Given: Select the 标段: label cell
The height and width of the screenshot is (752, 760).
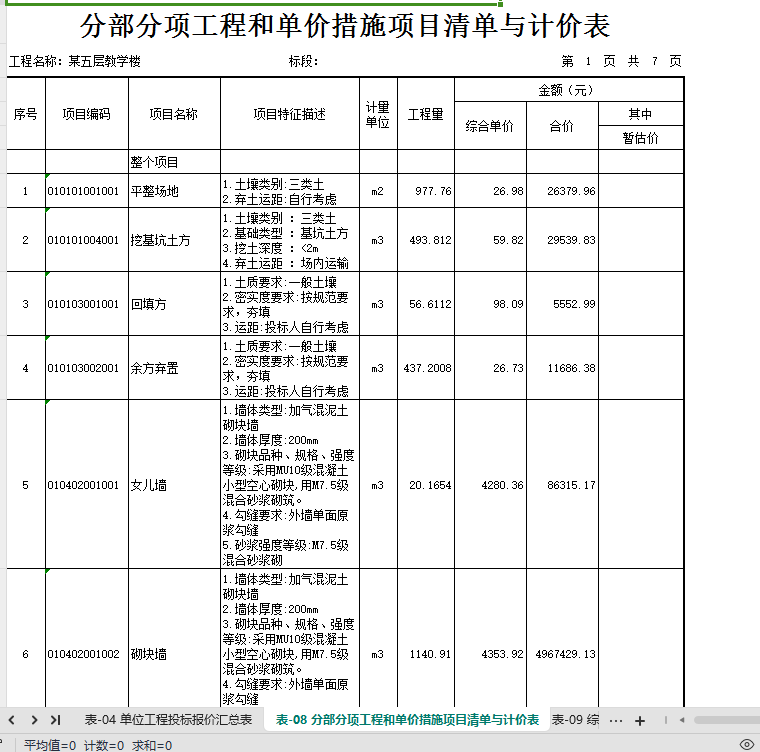Looking at the screenshot, I should pyautogui.click(x=303, y=61).
